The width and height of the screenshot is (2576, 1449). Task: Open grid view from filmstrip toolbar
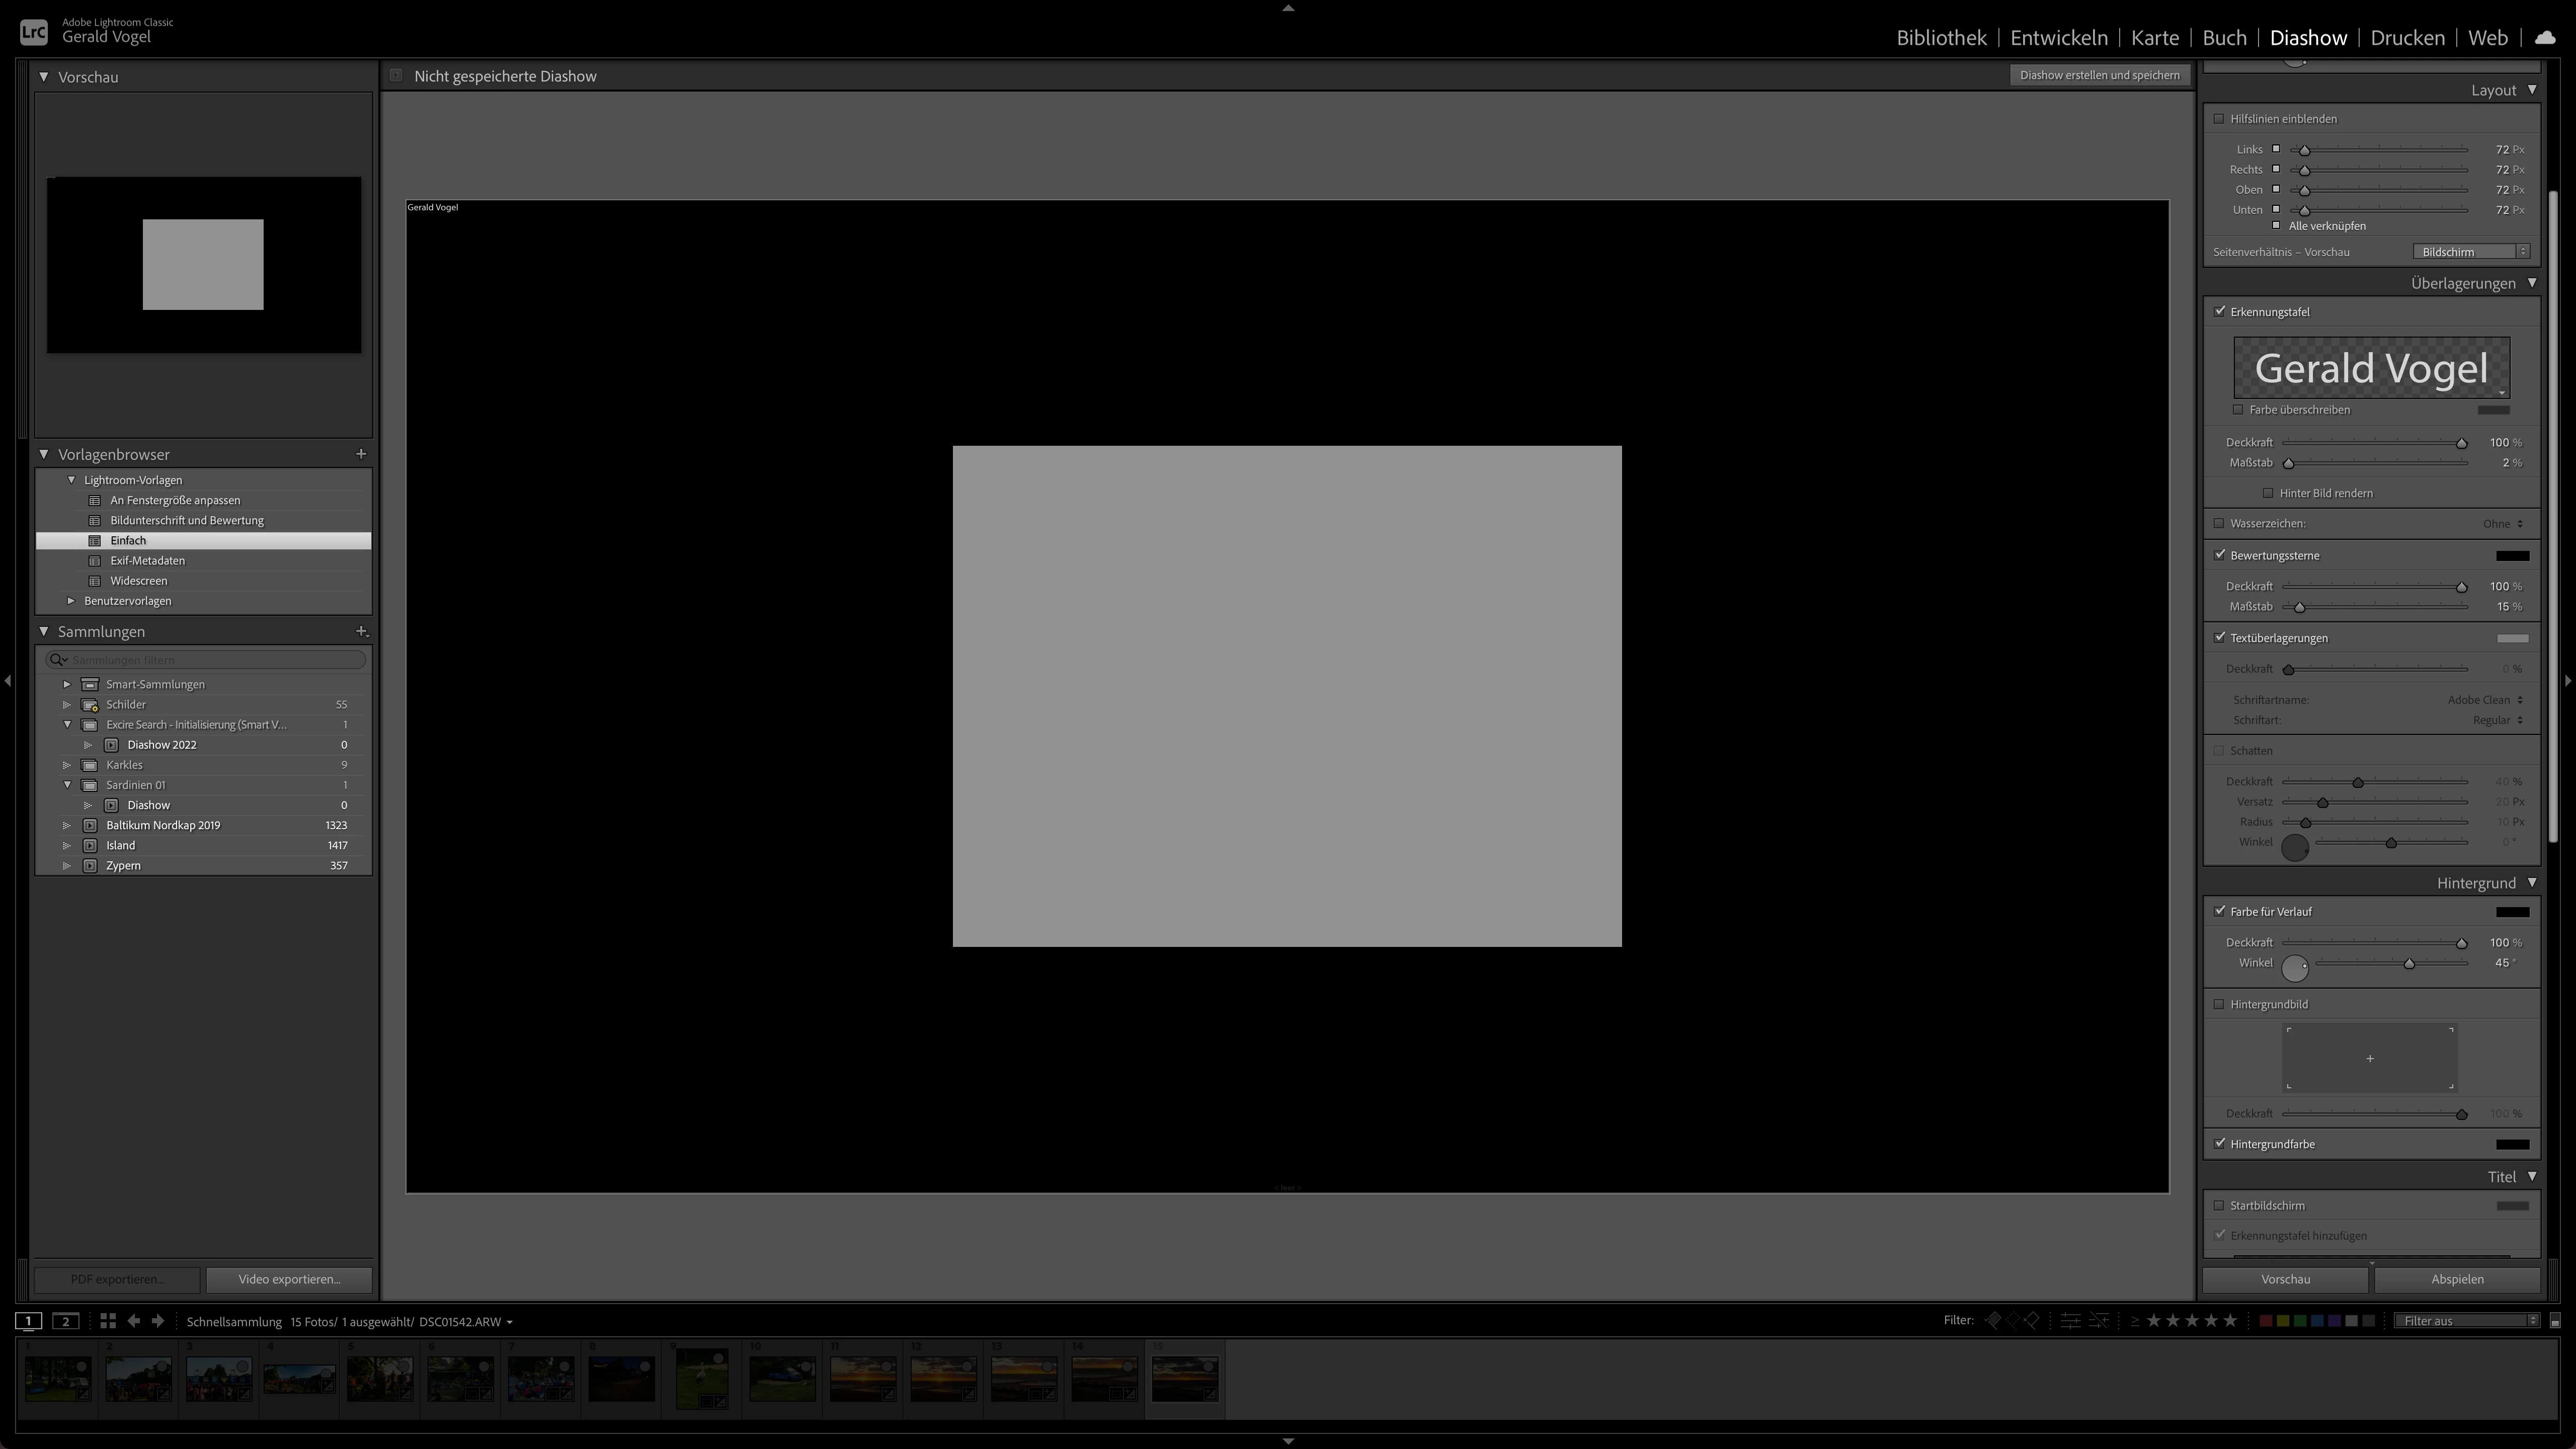click(108, 1321)
